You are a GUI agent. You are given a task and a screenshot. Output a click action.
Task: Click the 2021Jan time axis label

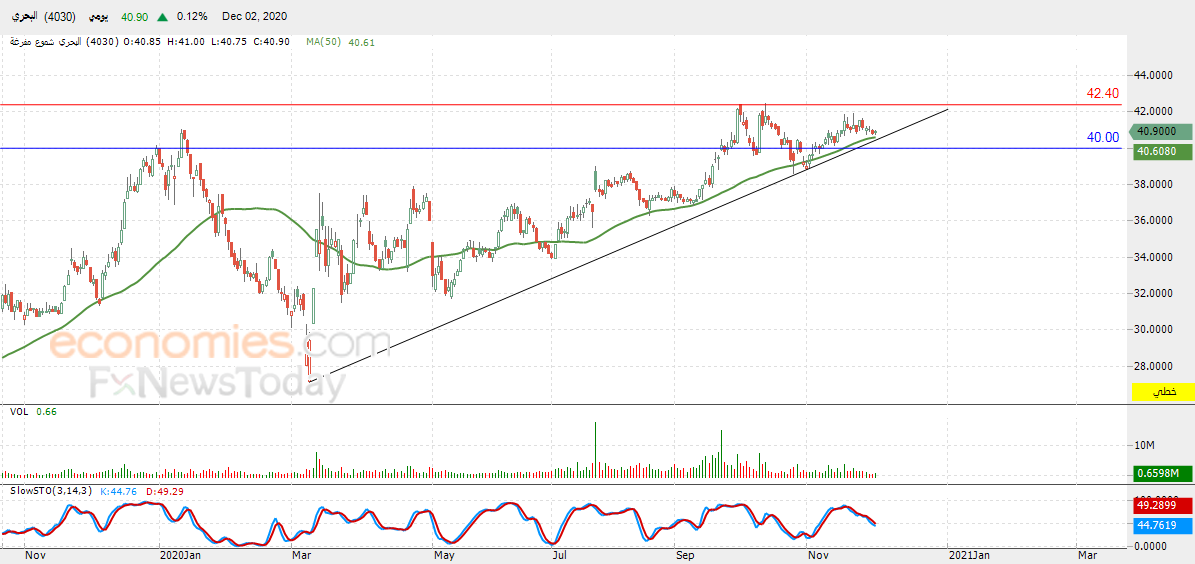969,556
